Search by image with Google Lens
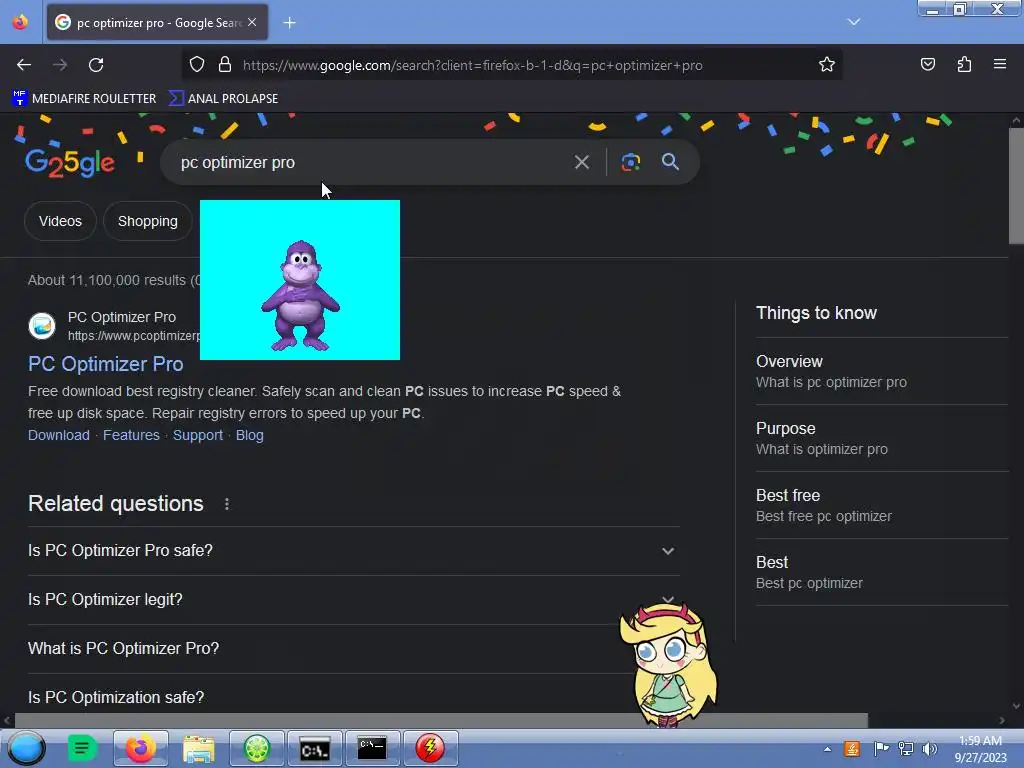 pyautogui.click(x=630, y=162)
